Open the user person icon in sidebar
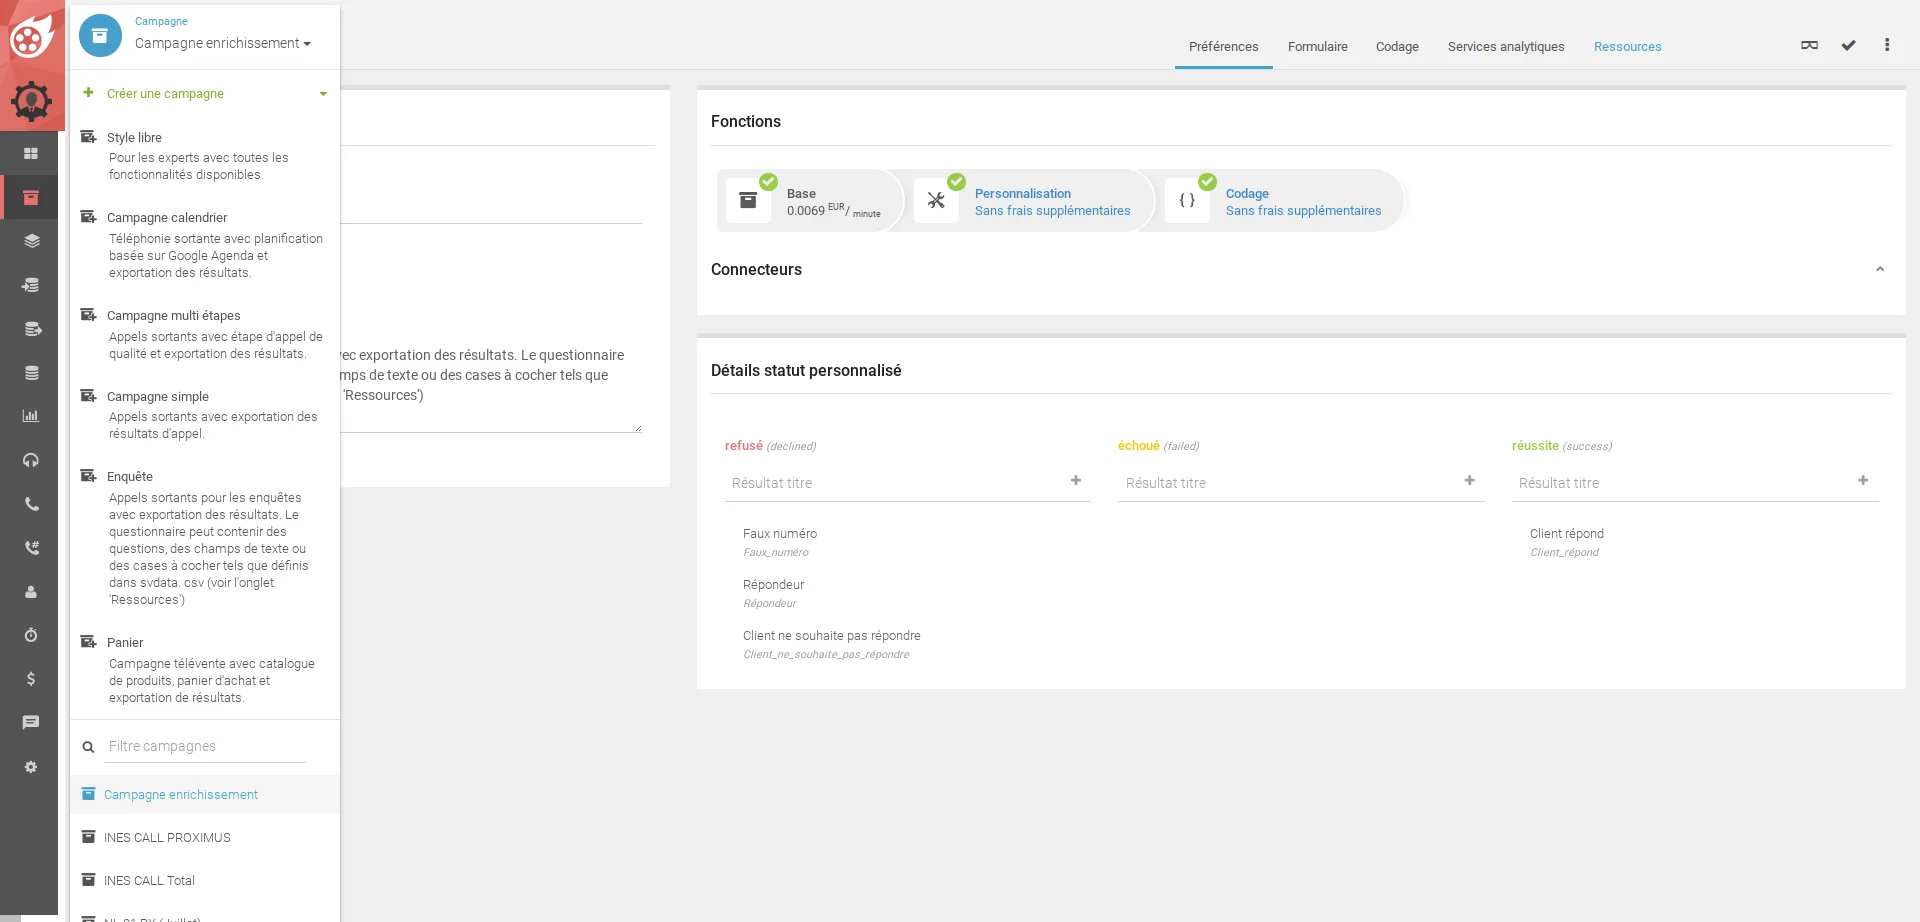 coord(31,592)
